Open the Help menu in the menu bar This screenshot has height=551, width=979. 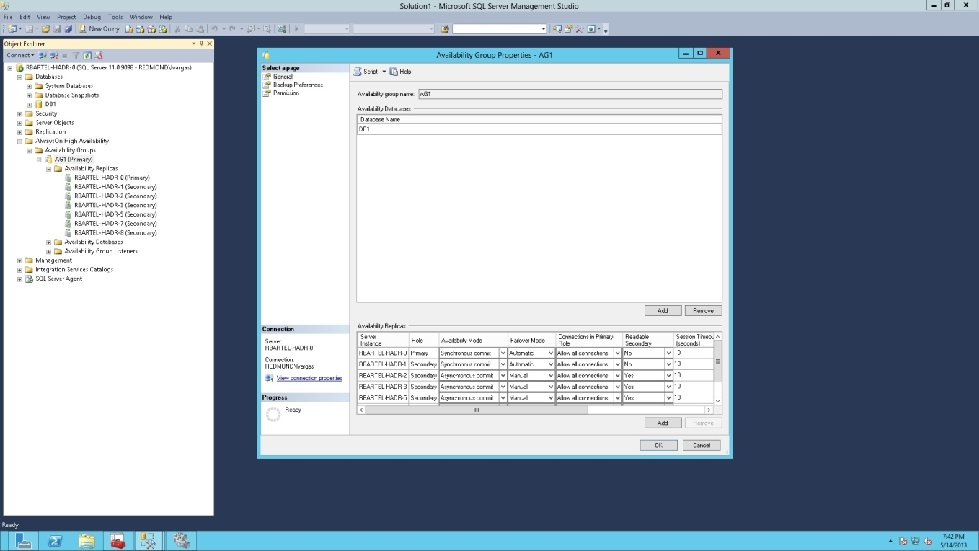pos(165,17)
